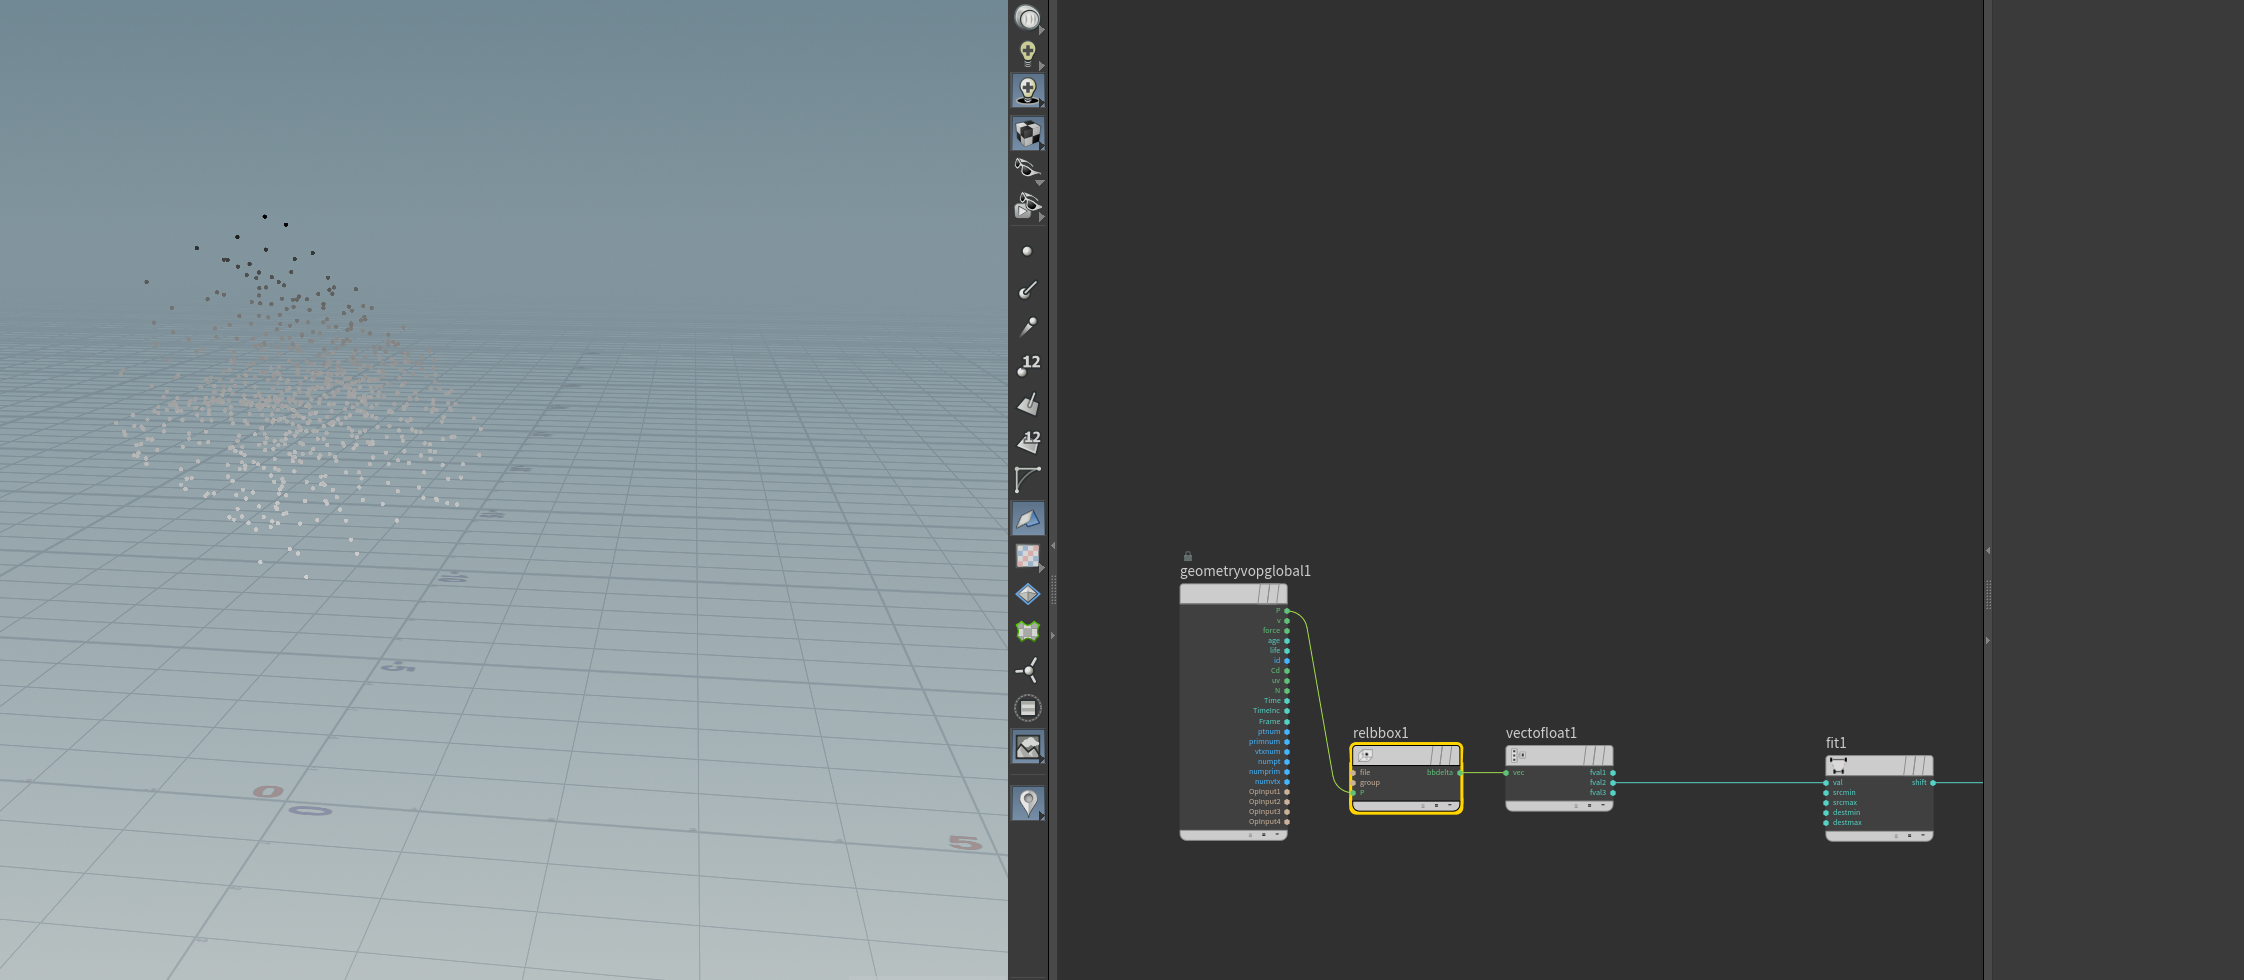Show point numbers icon with 12
The height and width of the screenshot is (980, 2244).
[1028, 365]
